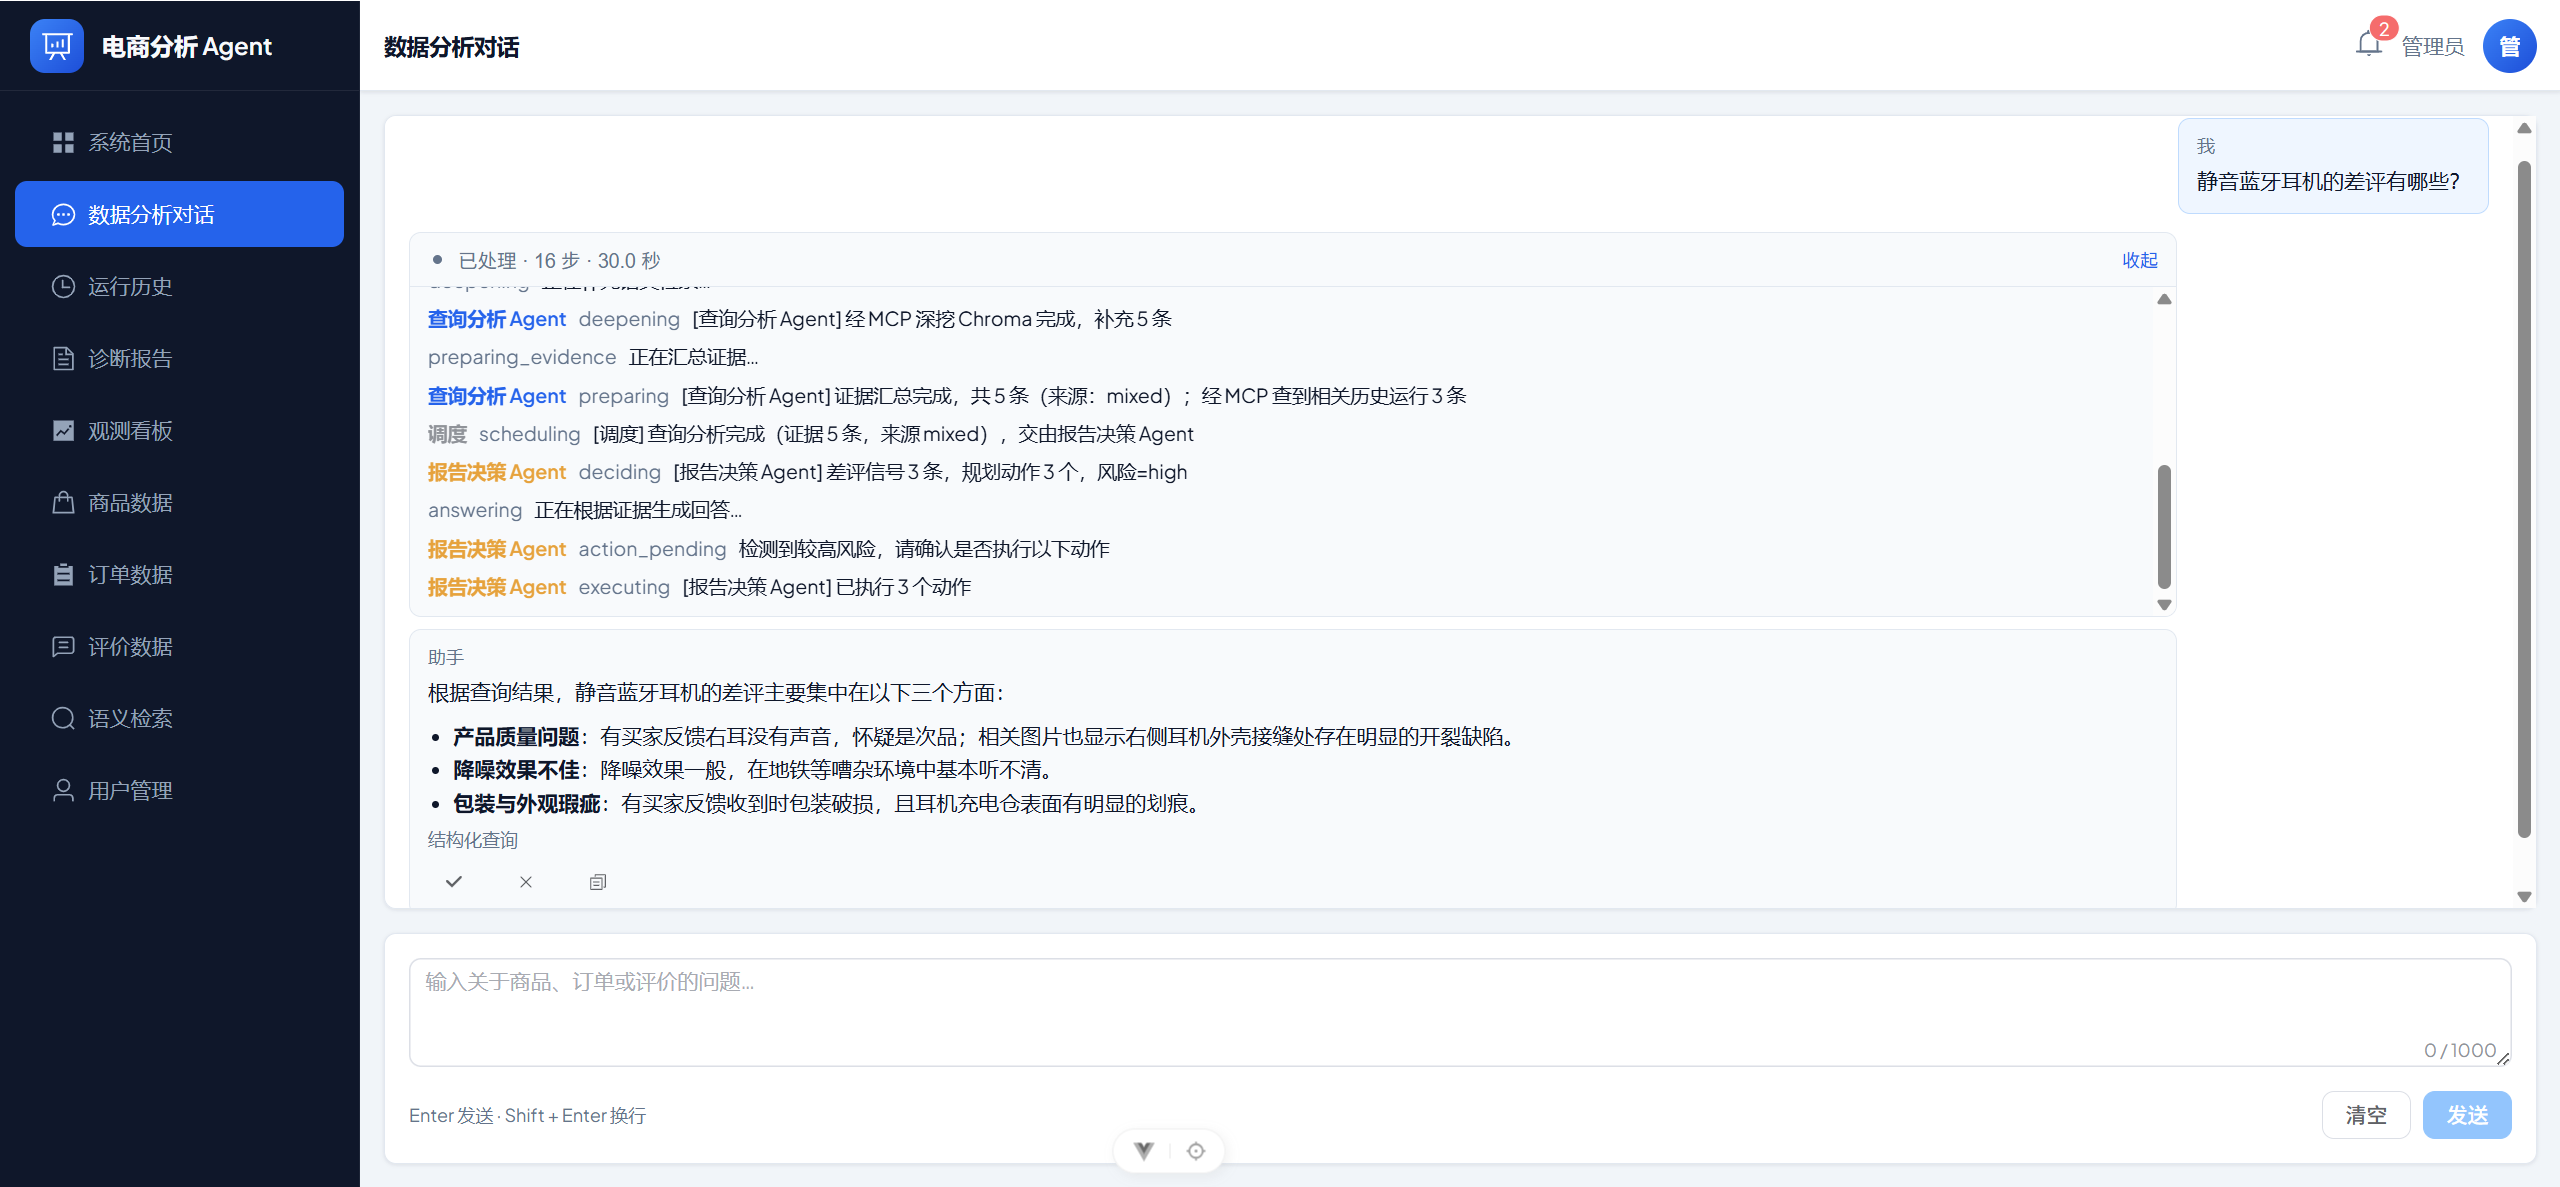Open 语义检索 menu item
This screenshot has width=2560, height=1187.
coord(179,719)
